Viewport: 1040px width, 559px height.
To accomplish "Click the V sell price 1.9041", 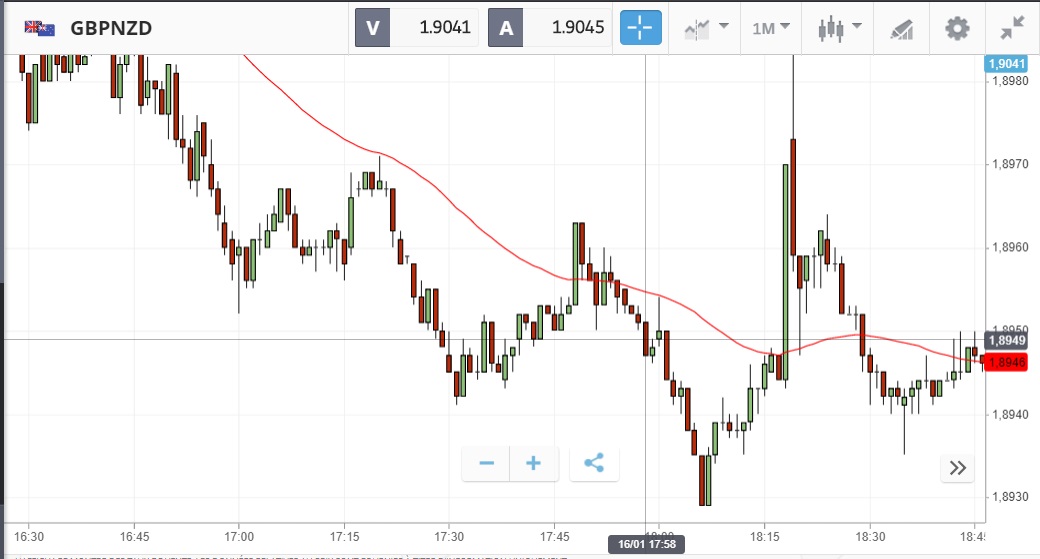I will click(418, 28).
